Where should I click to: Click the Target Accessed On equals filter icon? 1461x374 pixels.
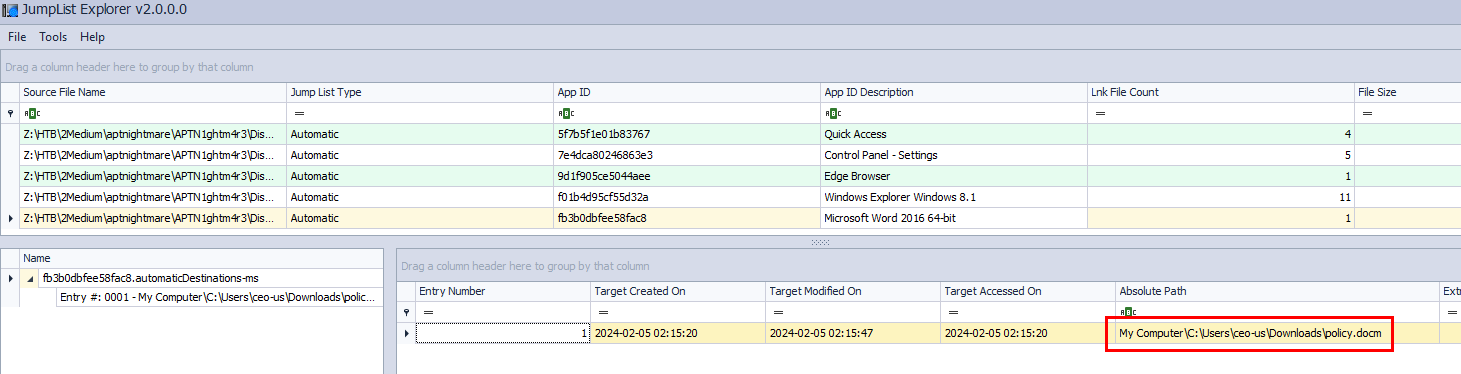(952, 313)
